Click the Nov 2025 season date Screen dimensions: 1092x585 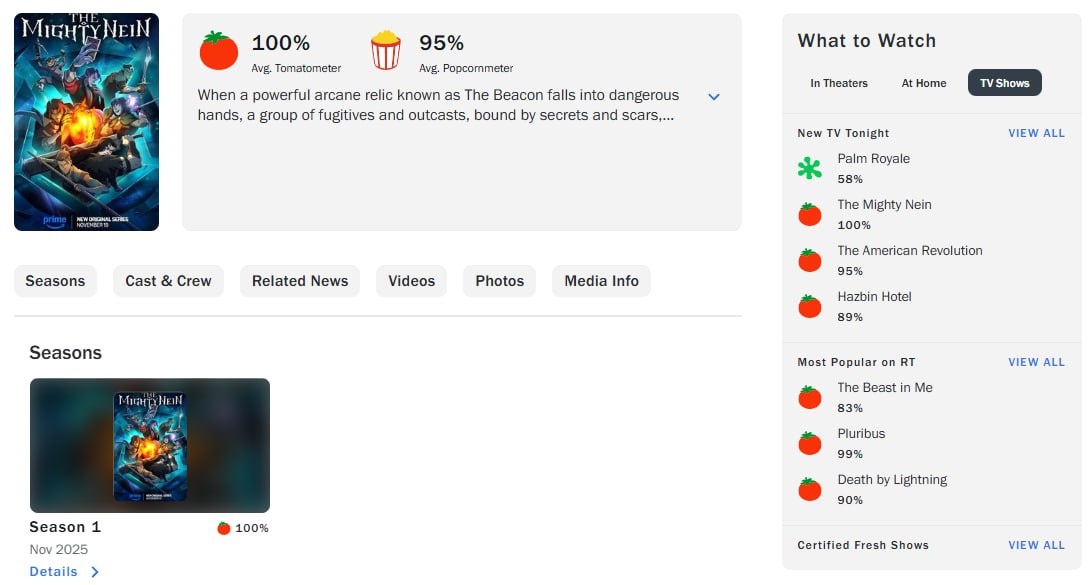pyautogui.click(x=58, y=549)
